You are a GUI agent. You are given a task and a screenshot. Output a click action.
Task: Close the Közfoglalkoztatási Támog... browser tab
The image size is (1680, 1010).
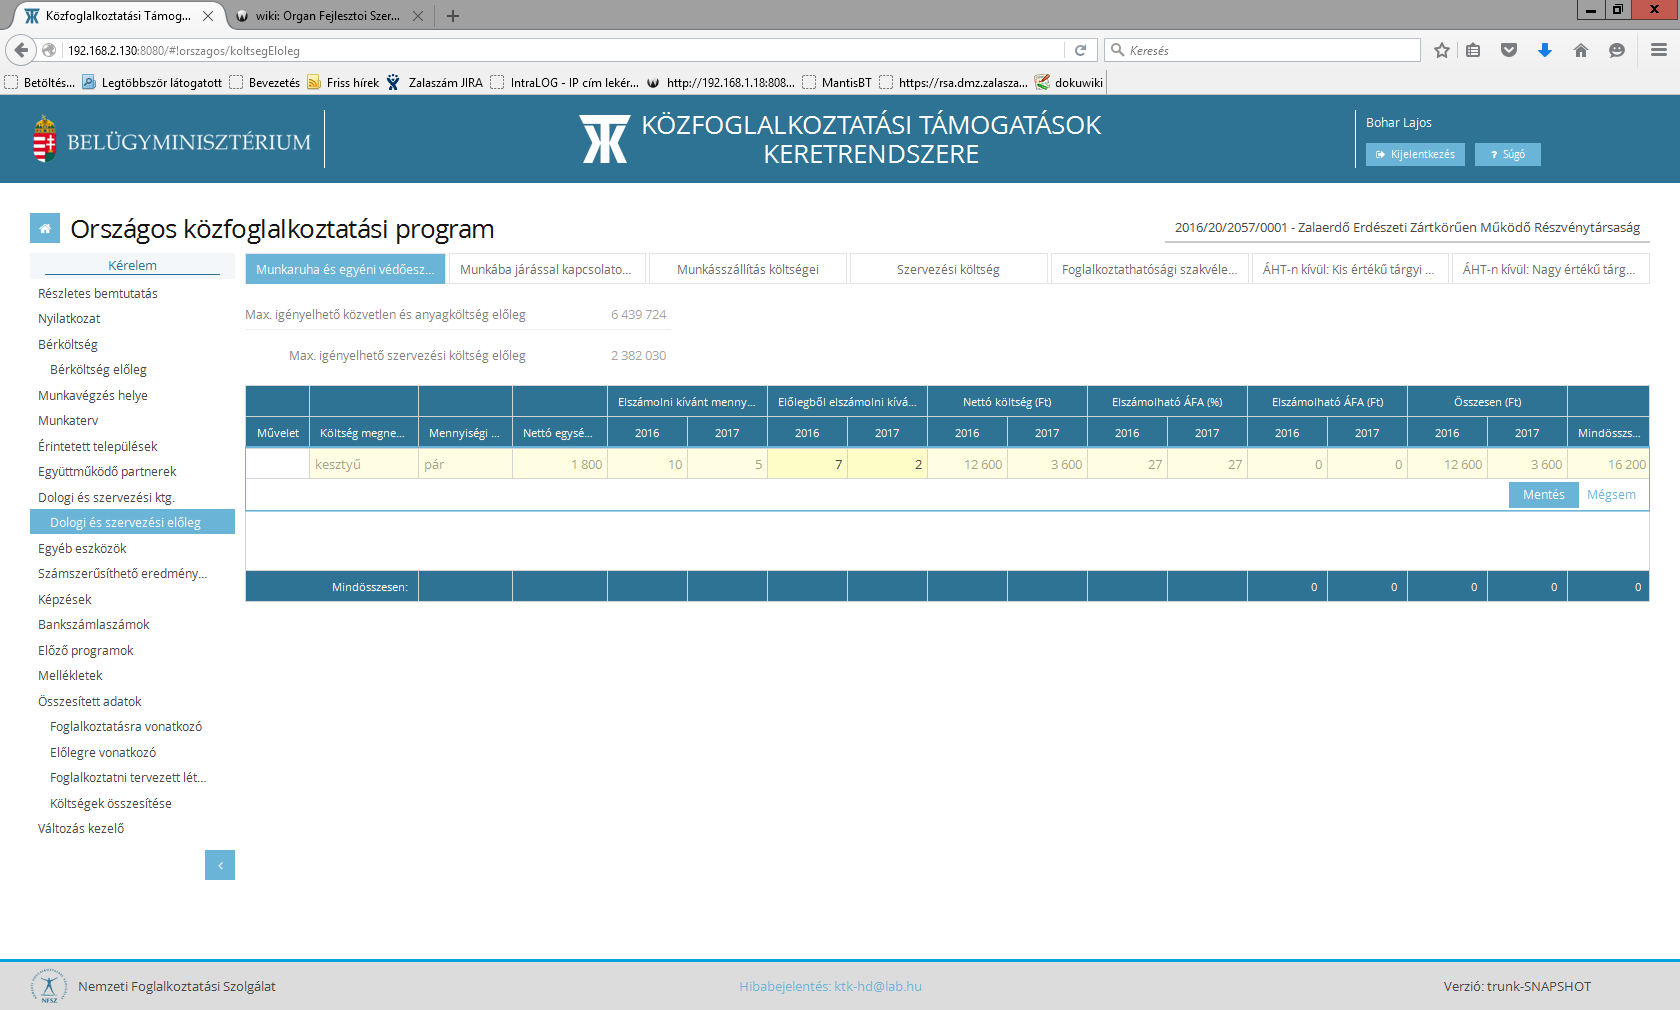tap(208, 16)
